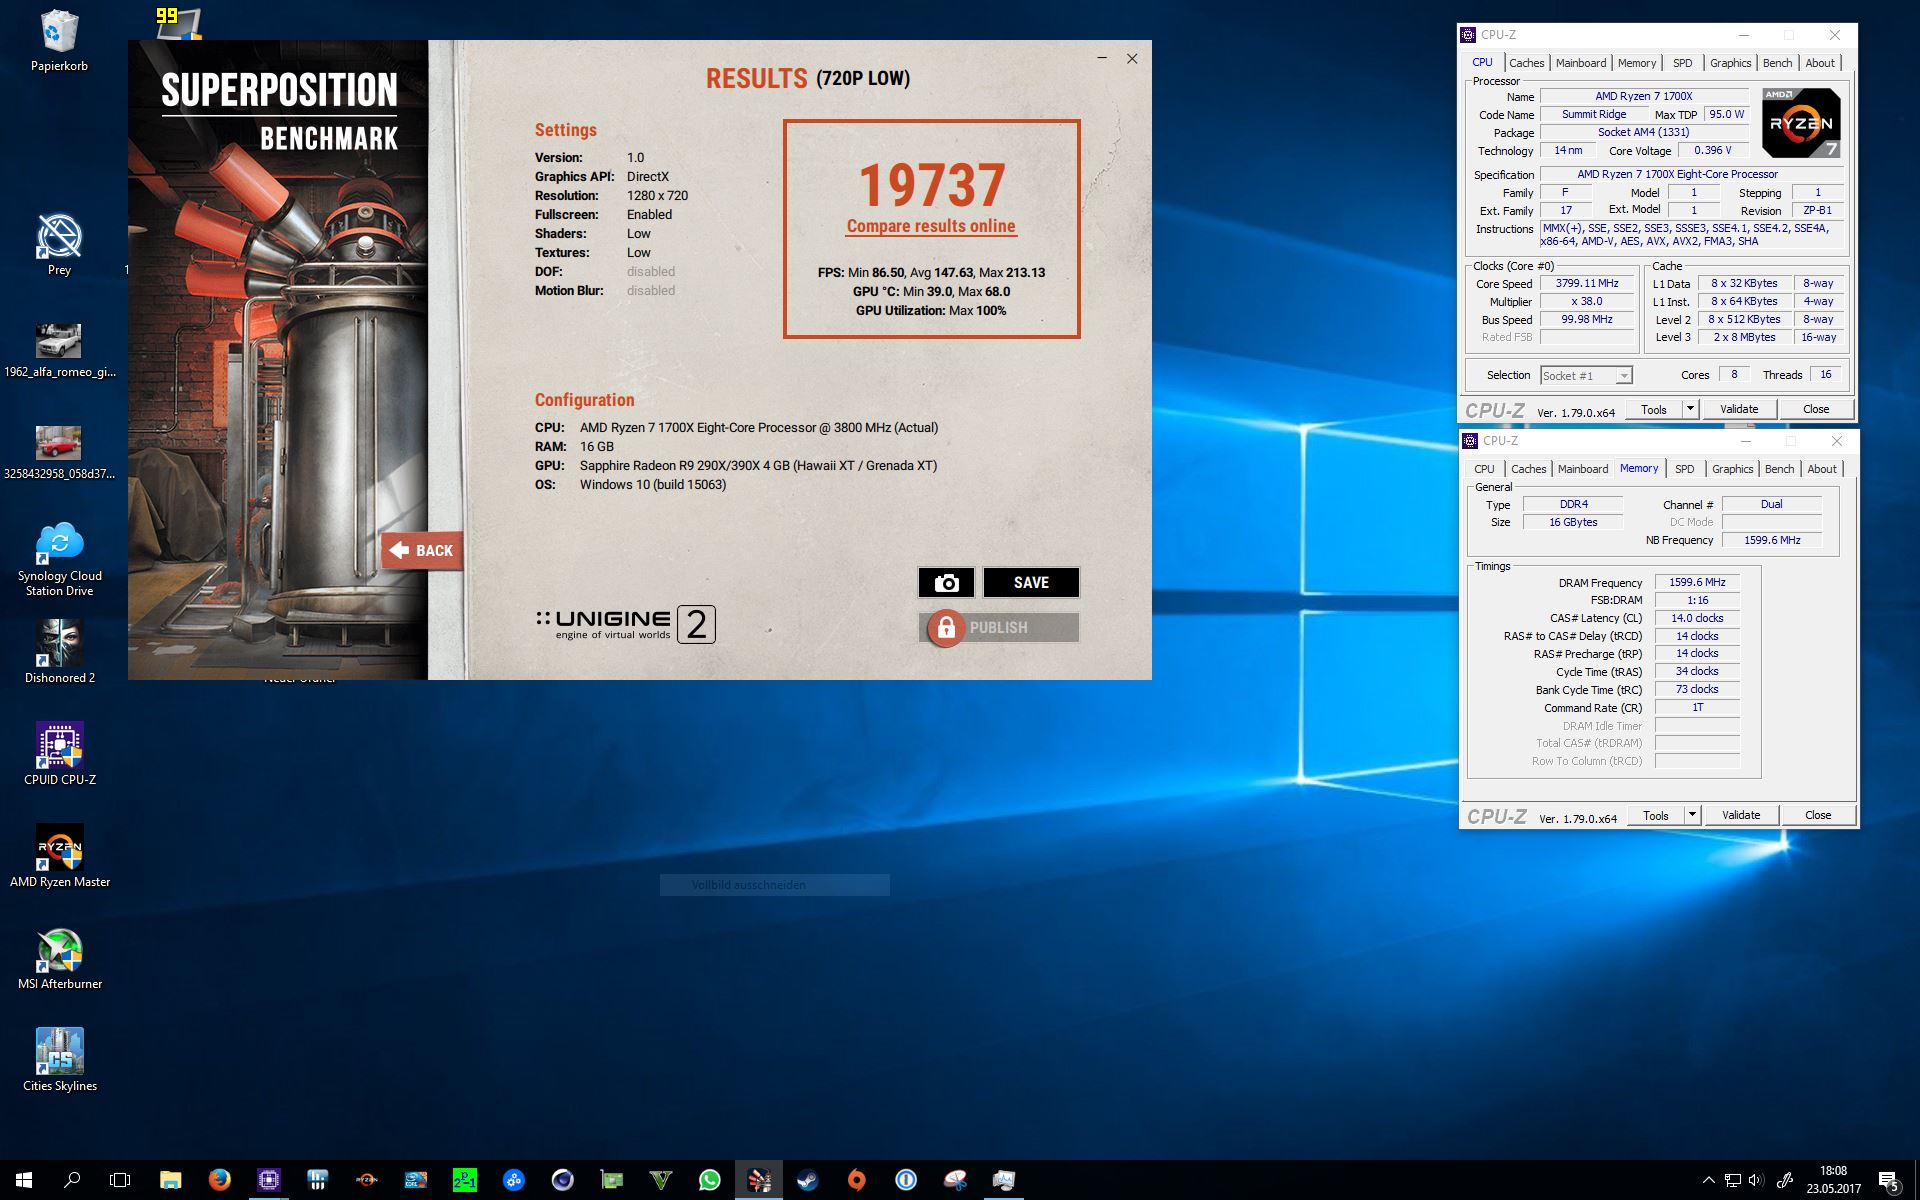Save the benchmark results
The image size is (1920, 1200).
point(1031,583)
